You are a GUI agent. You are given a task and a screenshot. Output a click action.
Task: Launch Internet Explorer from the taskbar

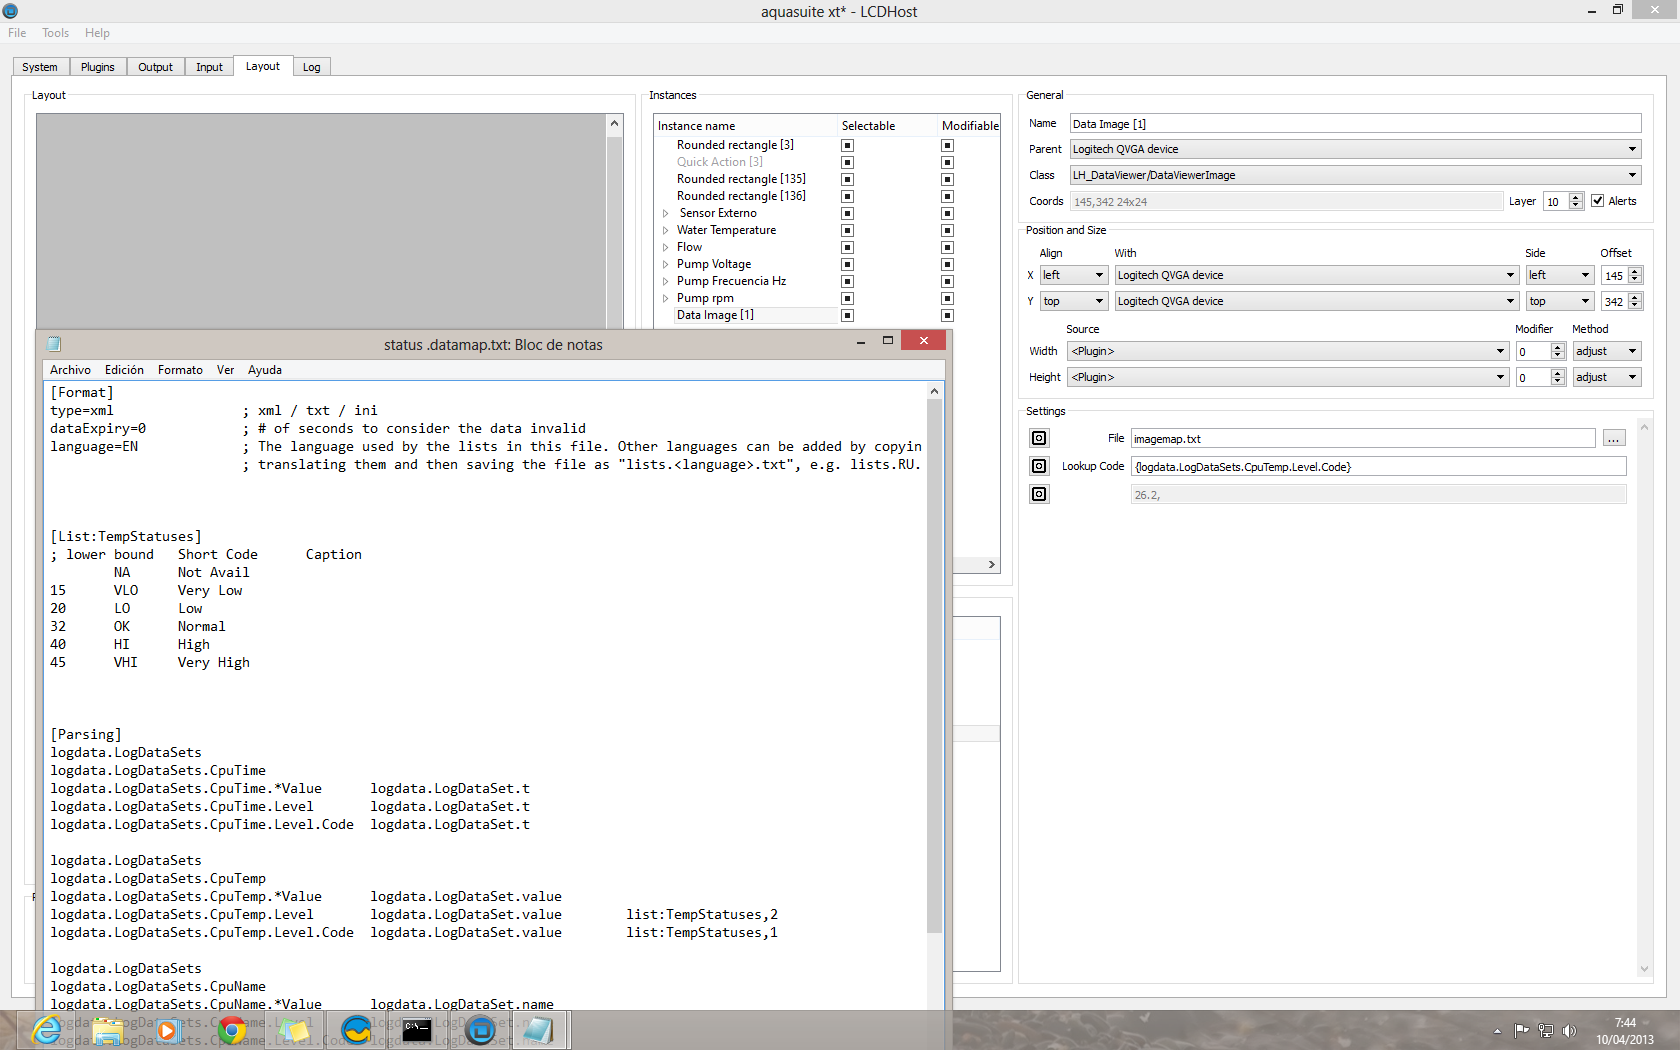(46, 1030)
